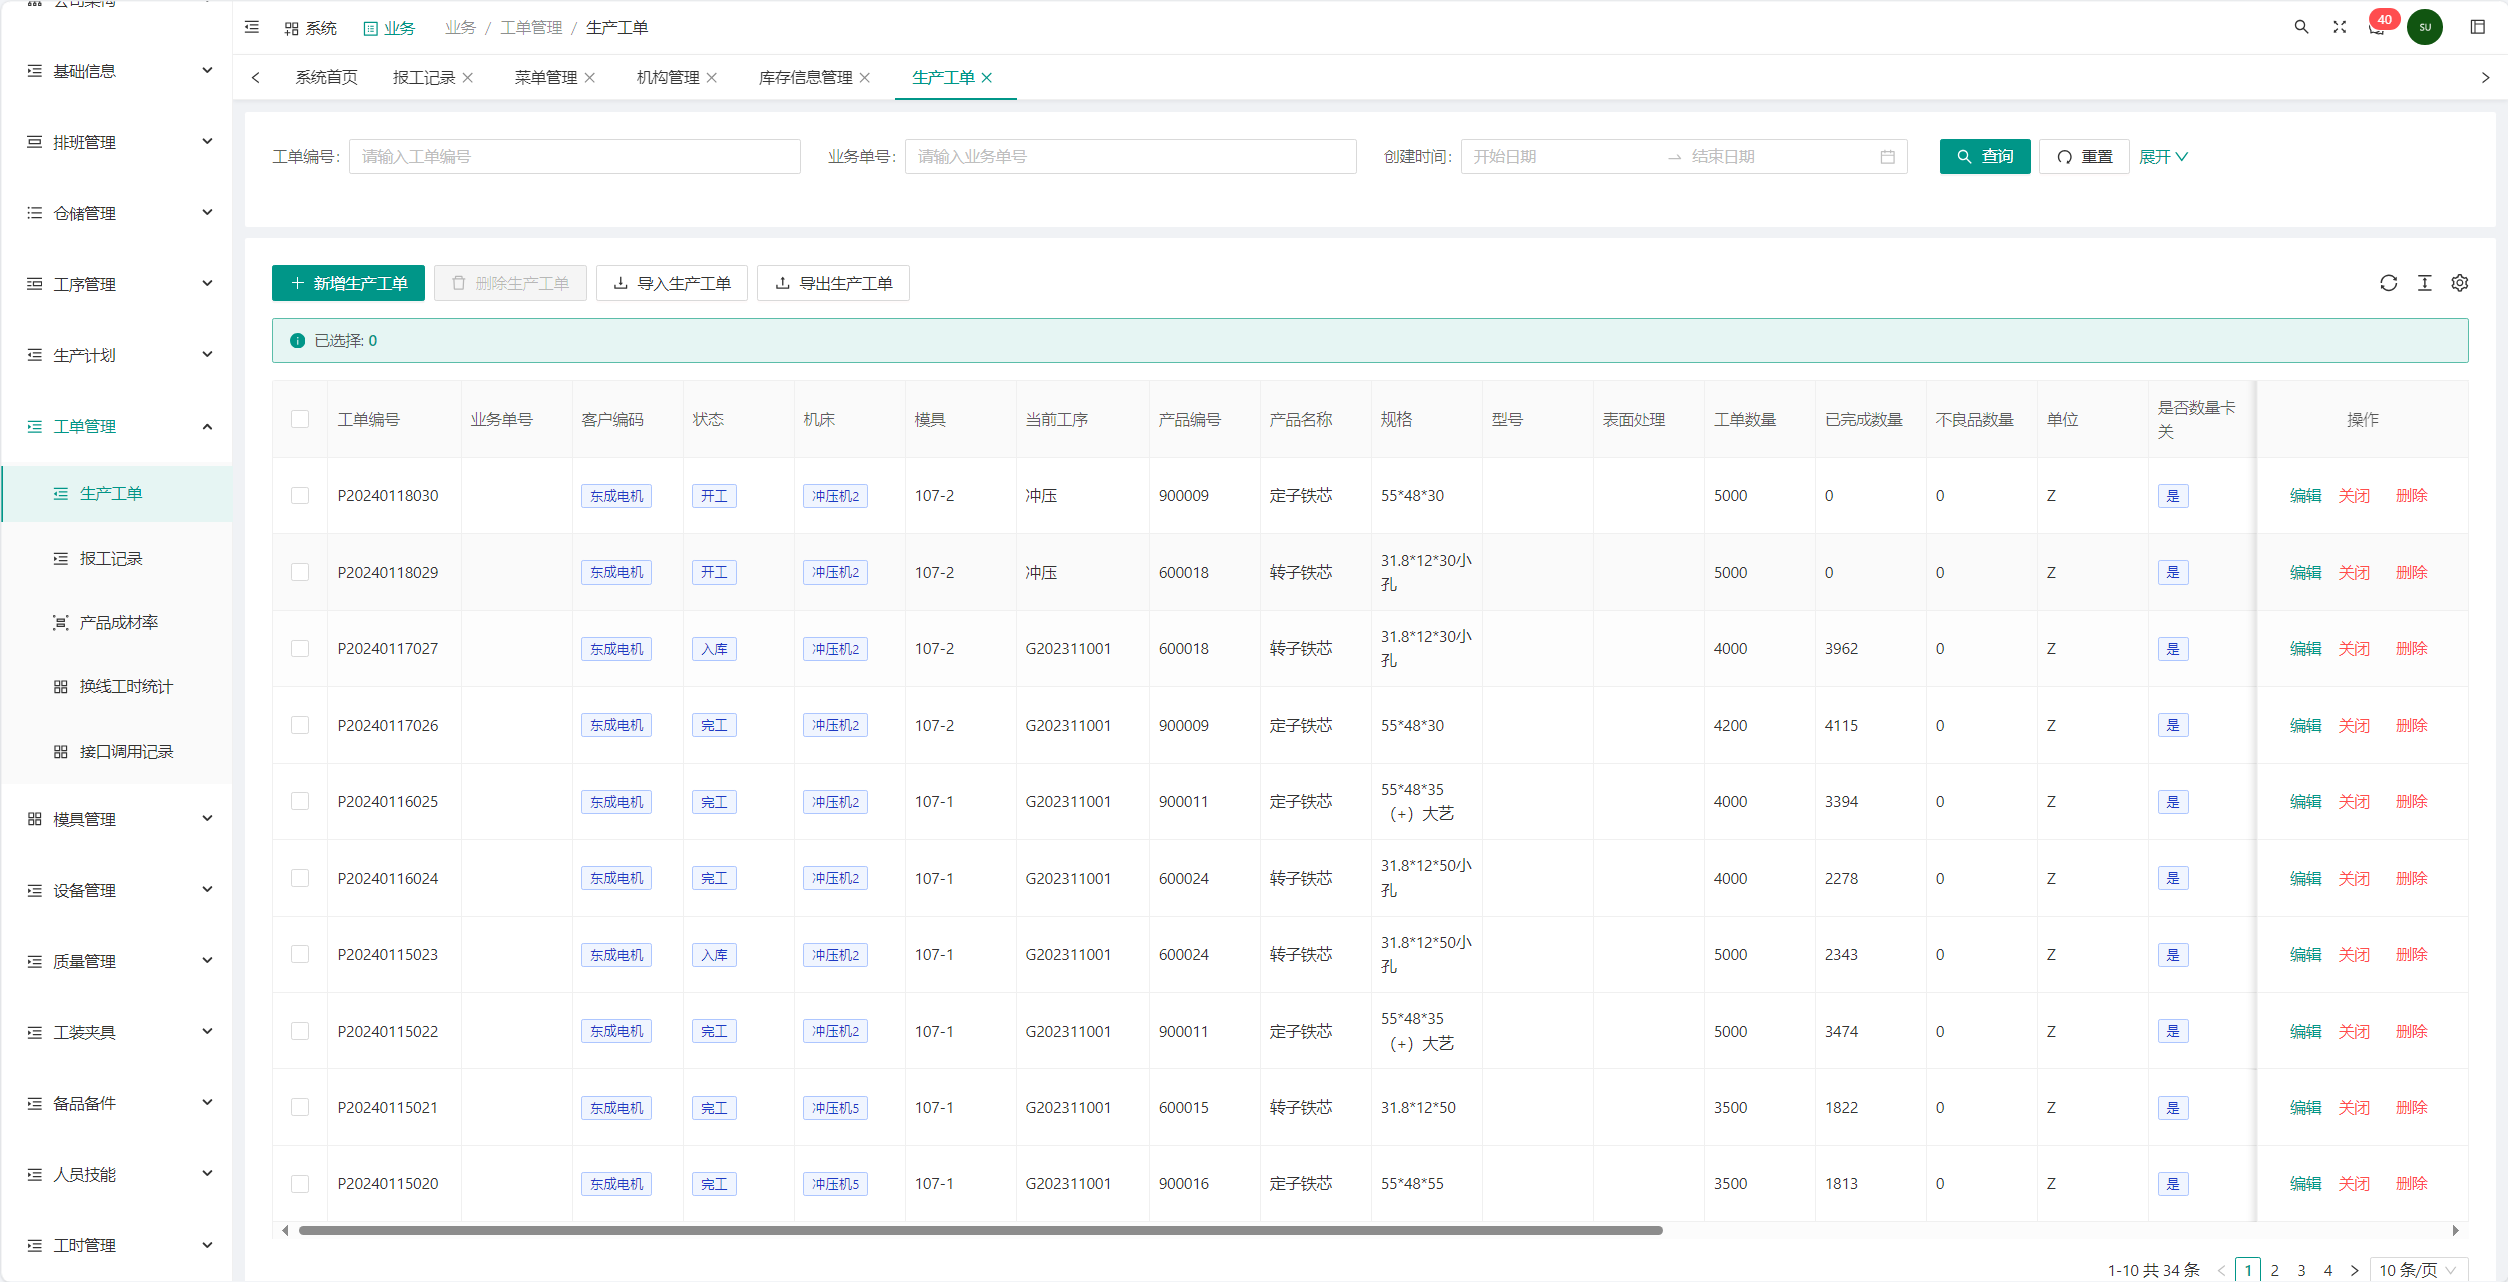Click 导入生产工单 button
Image resolution: width=2508 pixels, height=1282 pixels.
(x=672, y=283)
